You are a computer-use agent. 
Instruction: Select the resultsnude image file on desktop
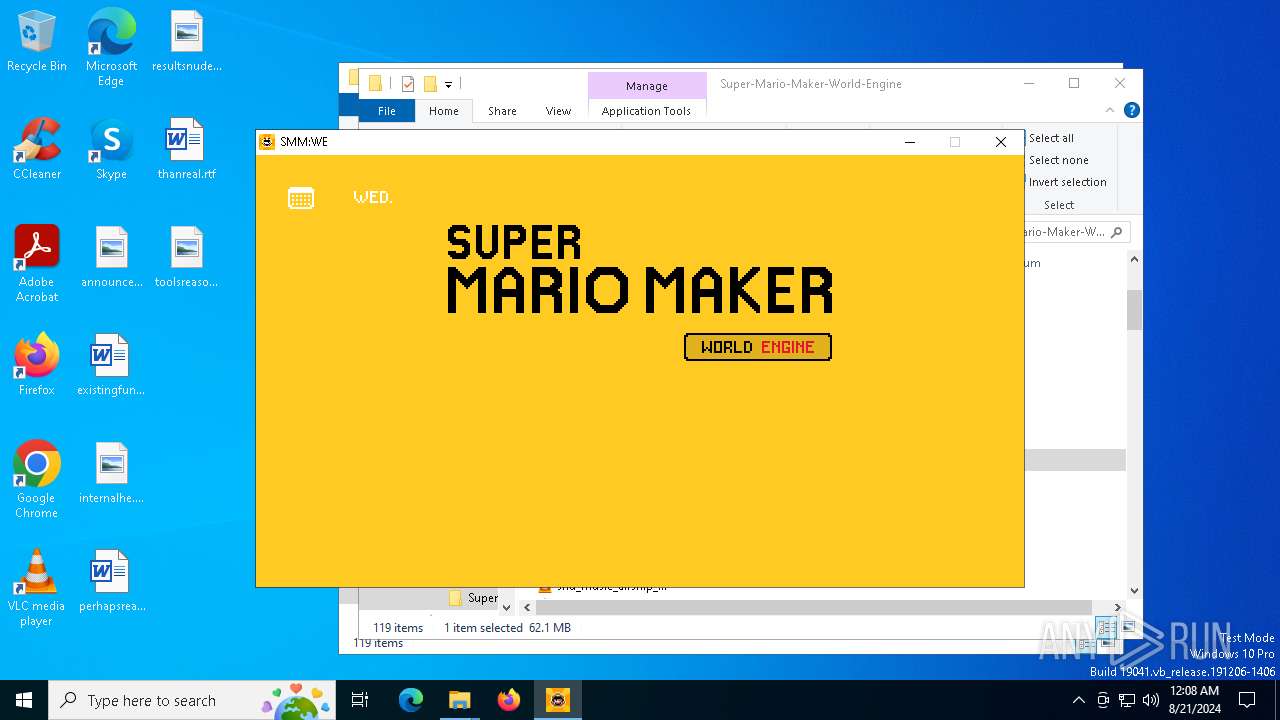(x=187, y=42)
